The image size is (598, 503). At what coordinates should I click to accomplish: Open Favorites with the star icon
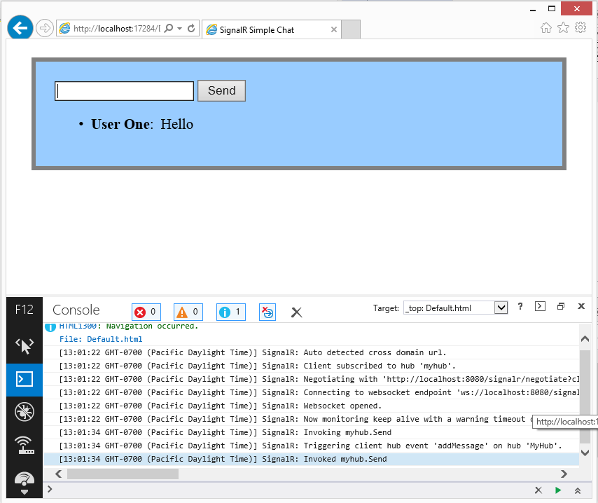tap(563, 27)
